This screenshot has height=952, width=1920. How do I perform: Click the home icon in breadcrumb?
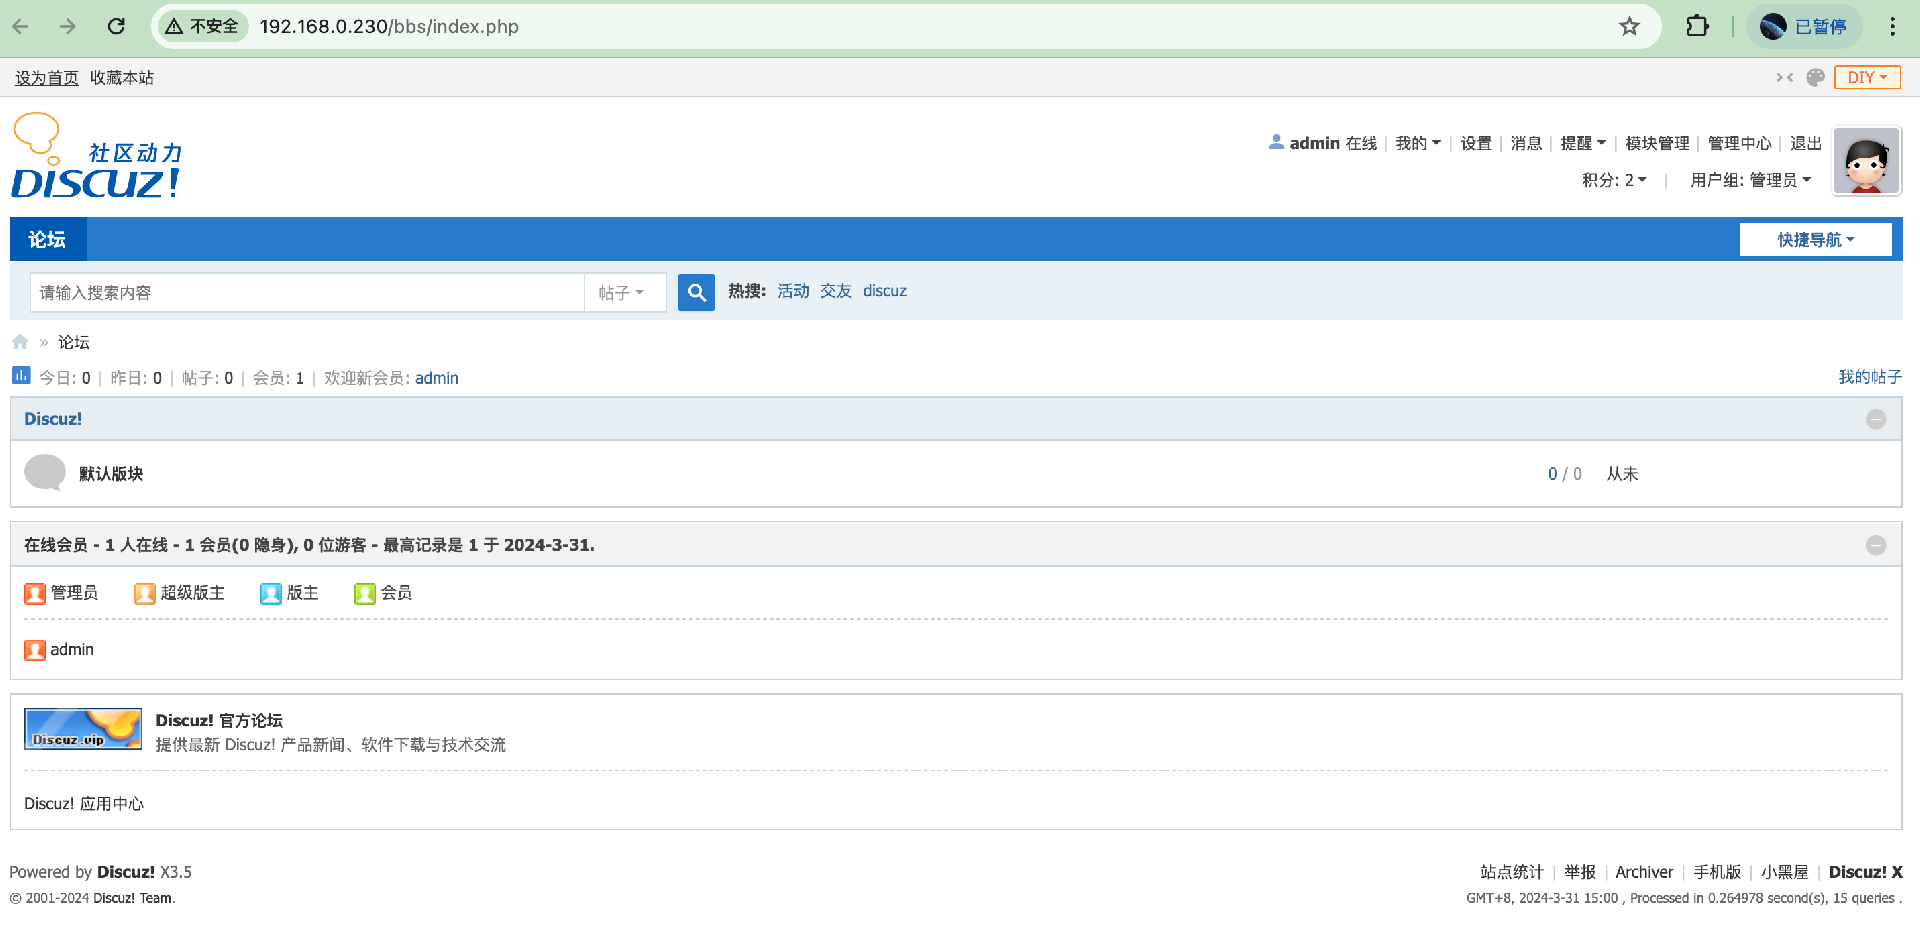[20, 342]
